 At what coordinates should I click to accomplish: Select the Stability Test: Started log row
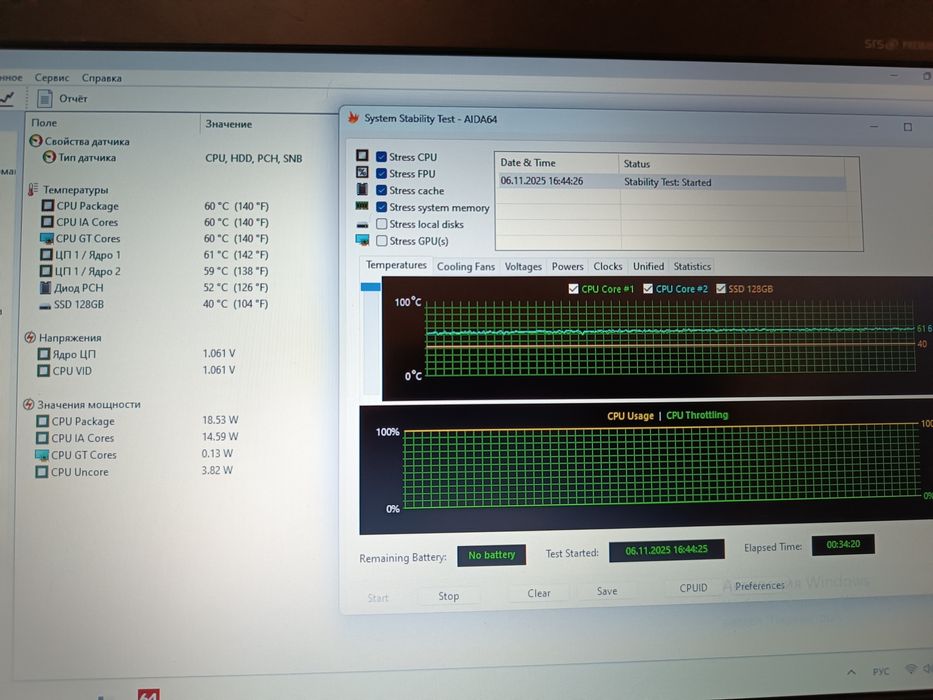click(x=671, y=182)
